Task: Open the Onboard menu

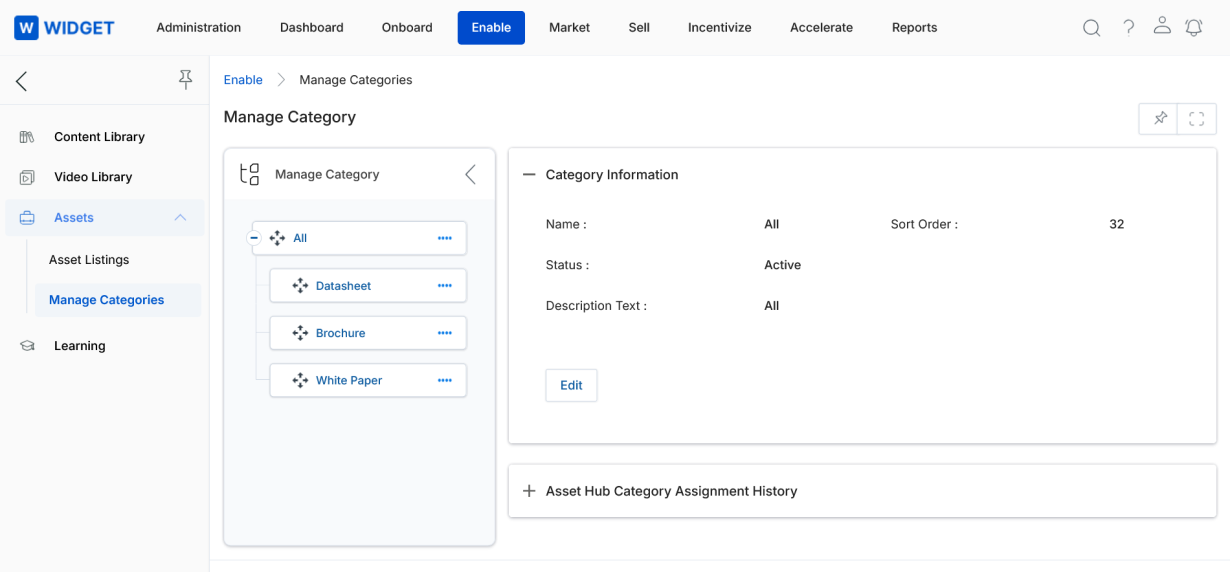Action: tap(407, 28)
